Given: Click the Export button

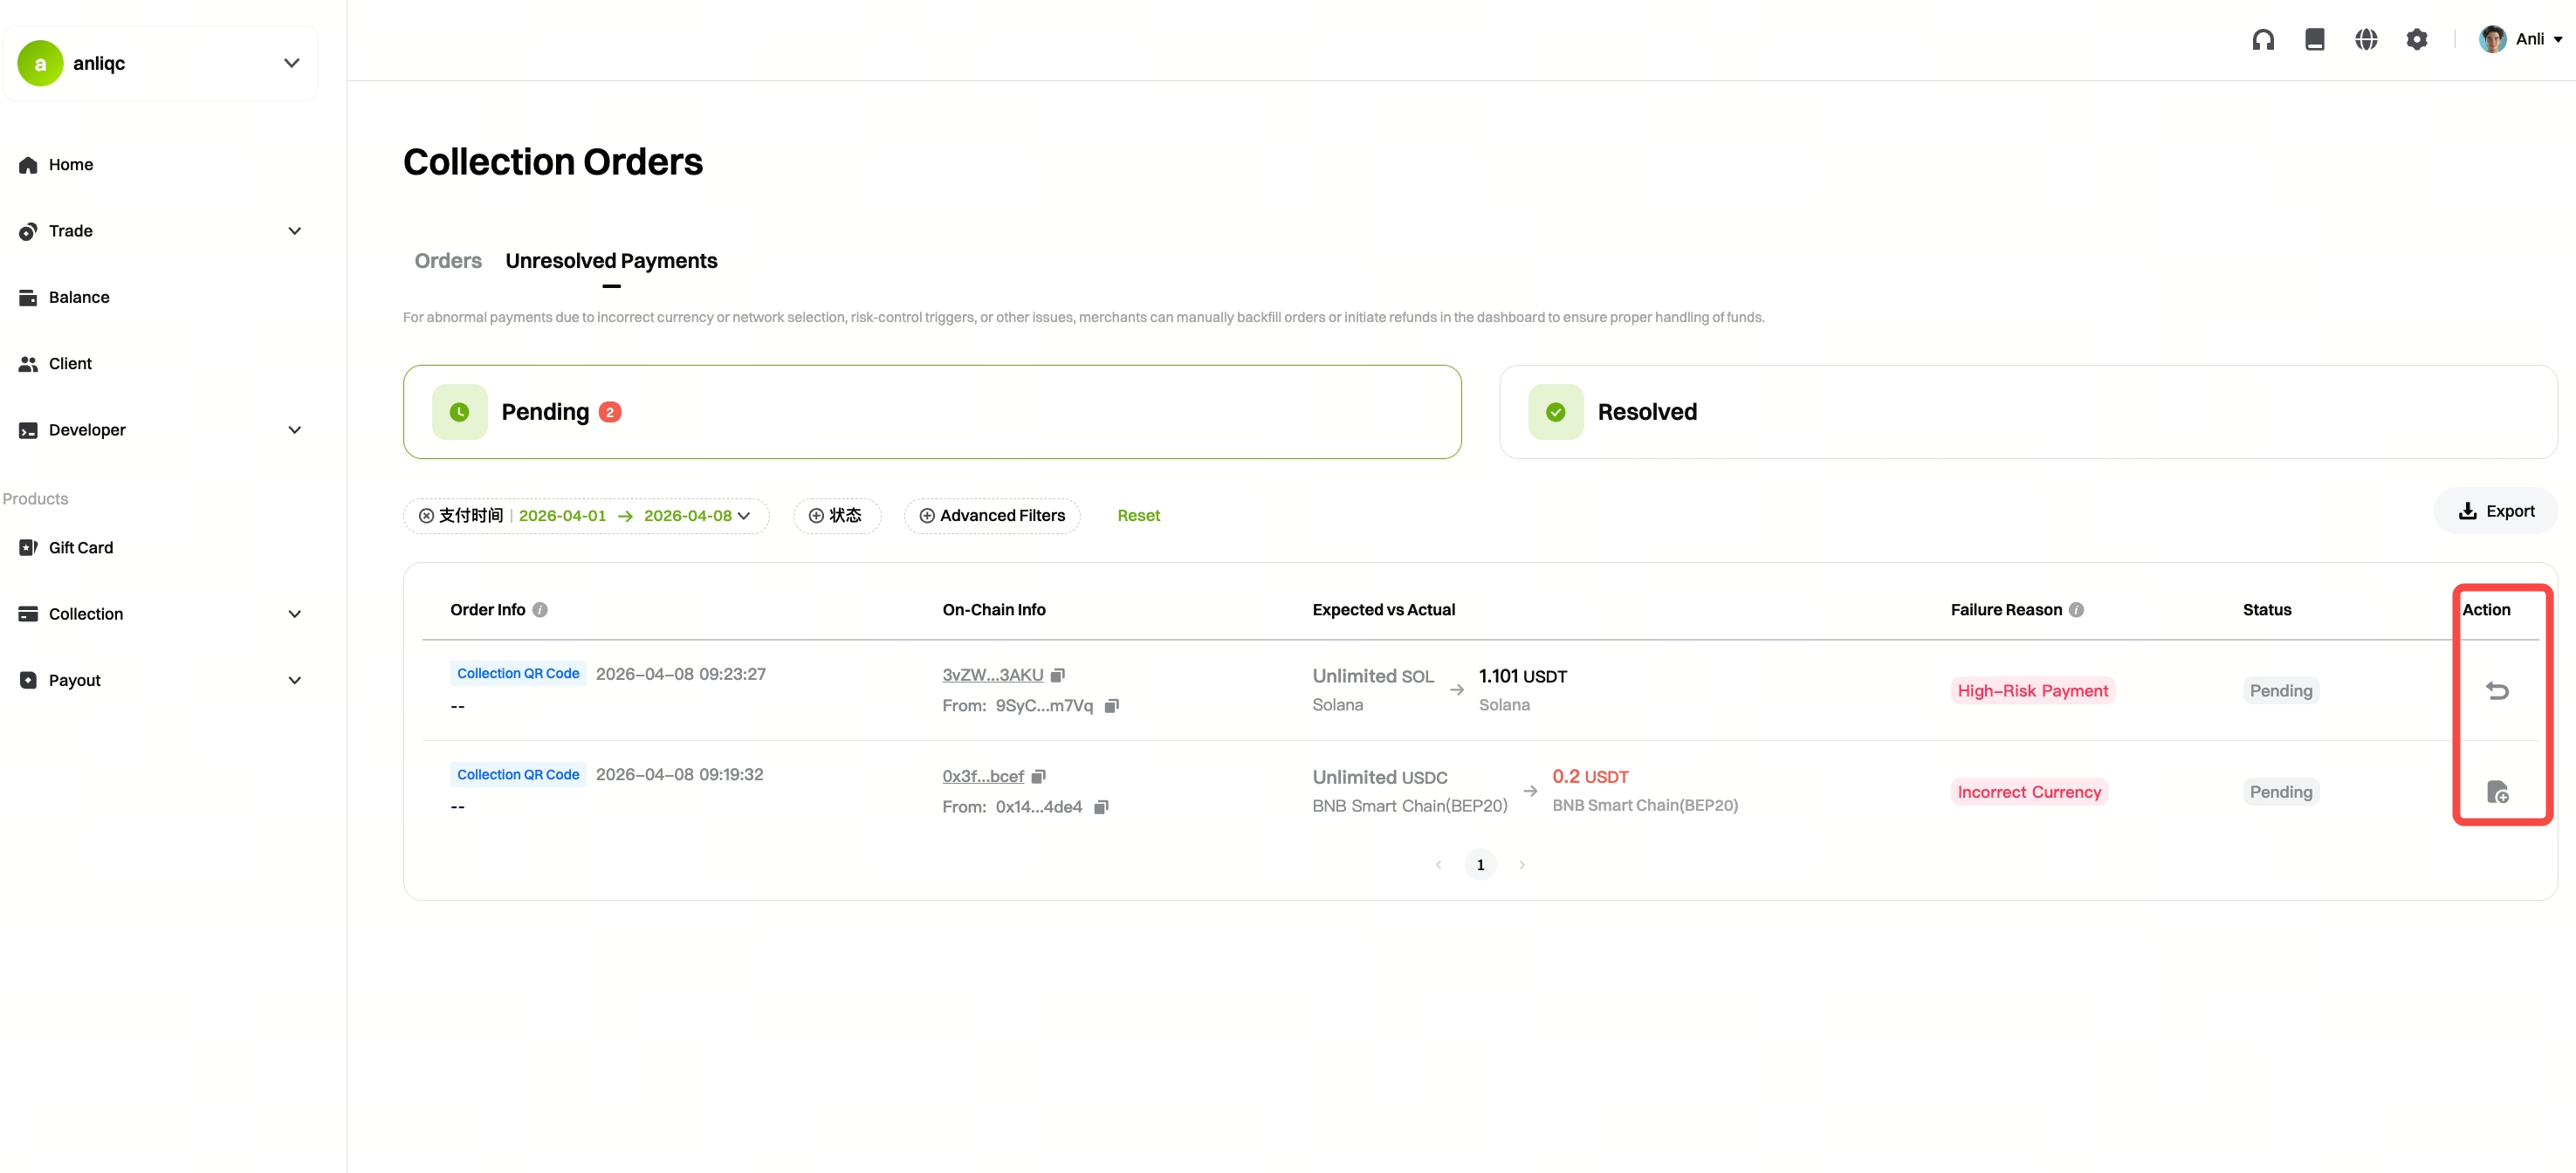Looking at the screenshot, I should click(2496, 511).
